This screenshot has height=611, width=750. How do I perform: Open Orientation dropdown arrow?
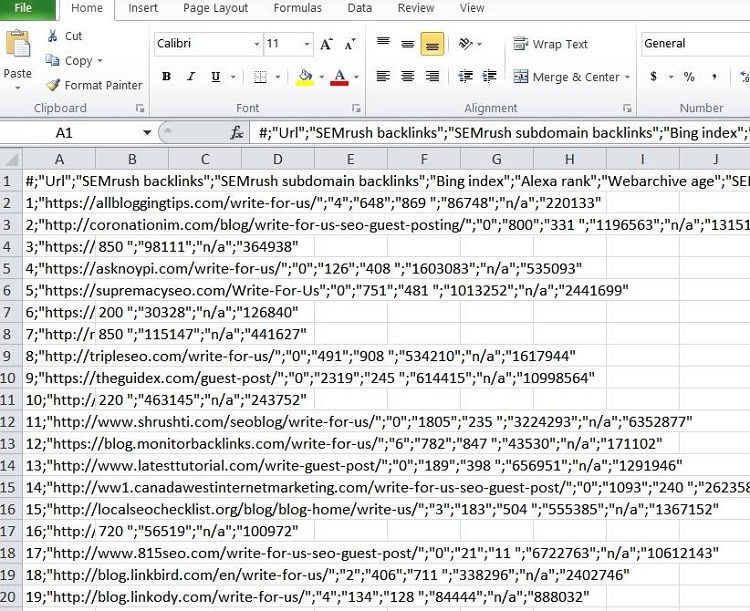coord(480,44)
